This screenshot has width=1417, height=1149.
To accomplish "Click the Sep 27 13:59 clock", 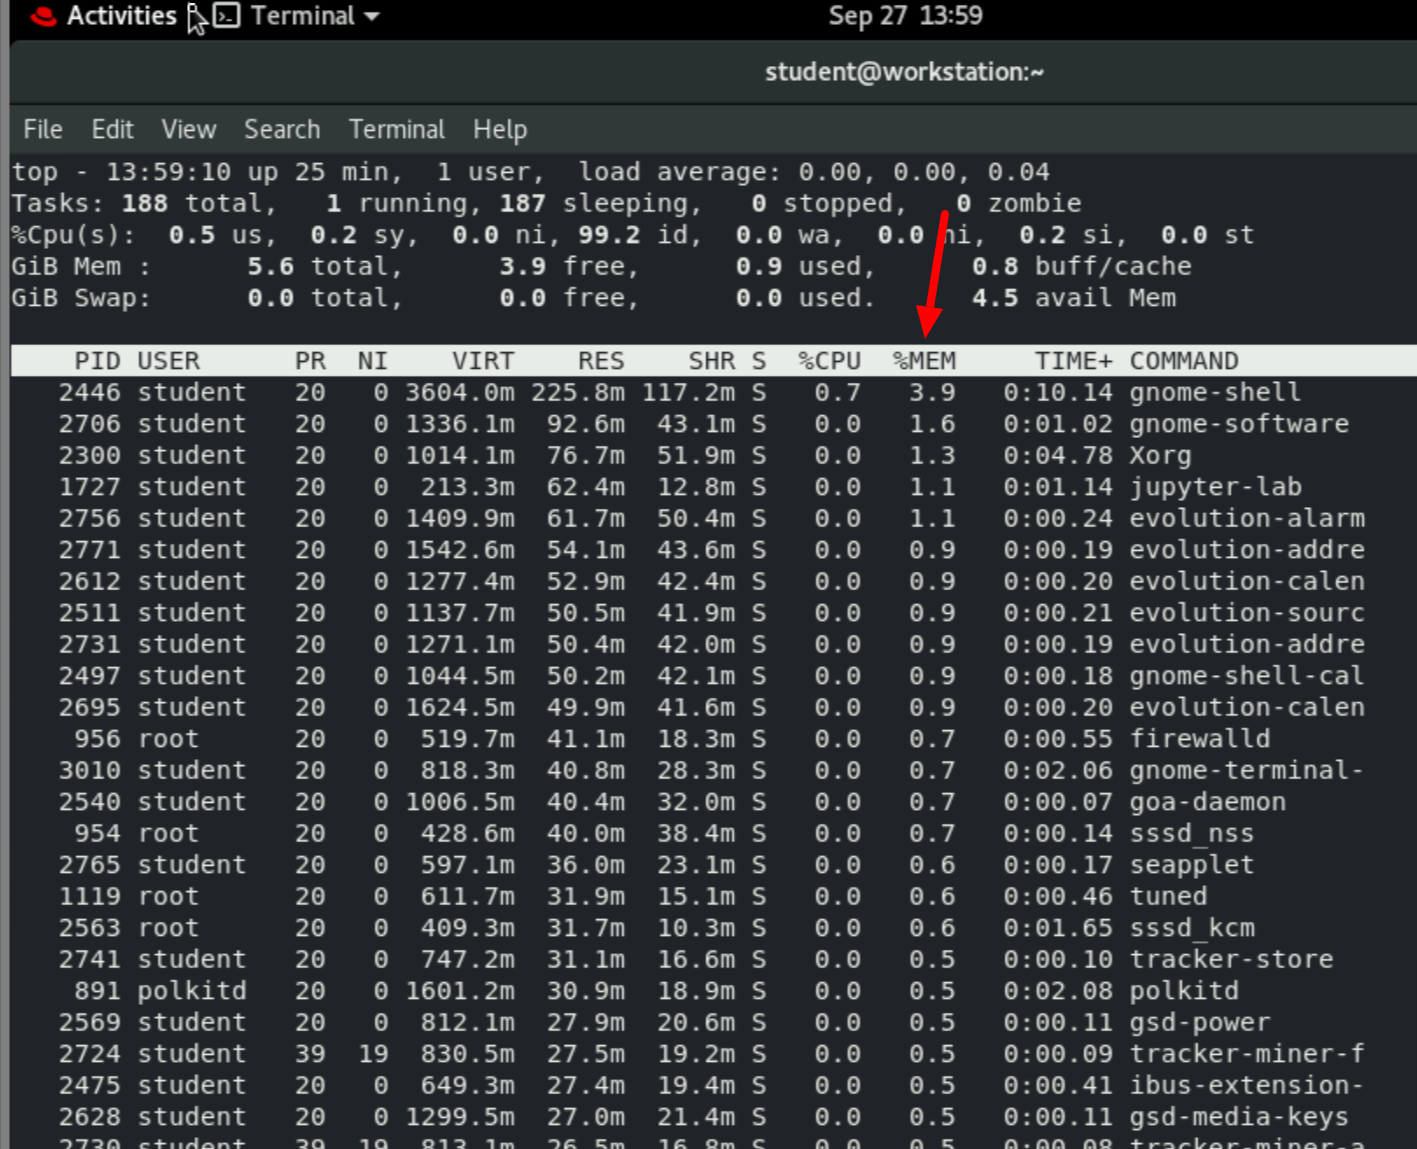I will click(x=905, y=16).
